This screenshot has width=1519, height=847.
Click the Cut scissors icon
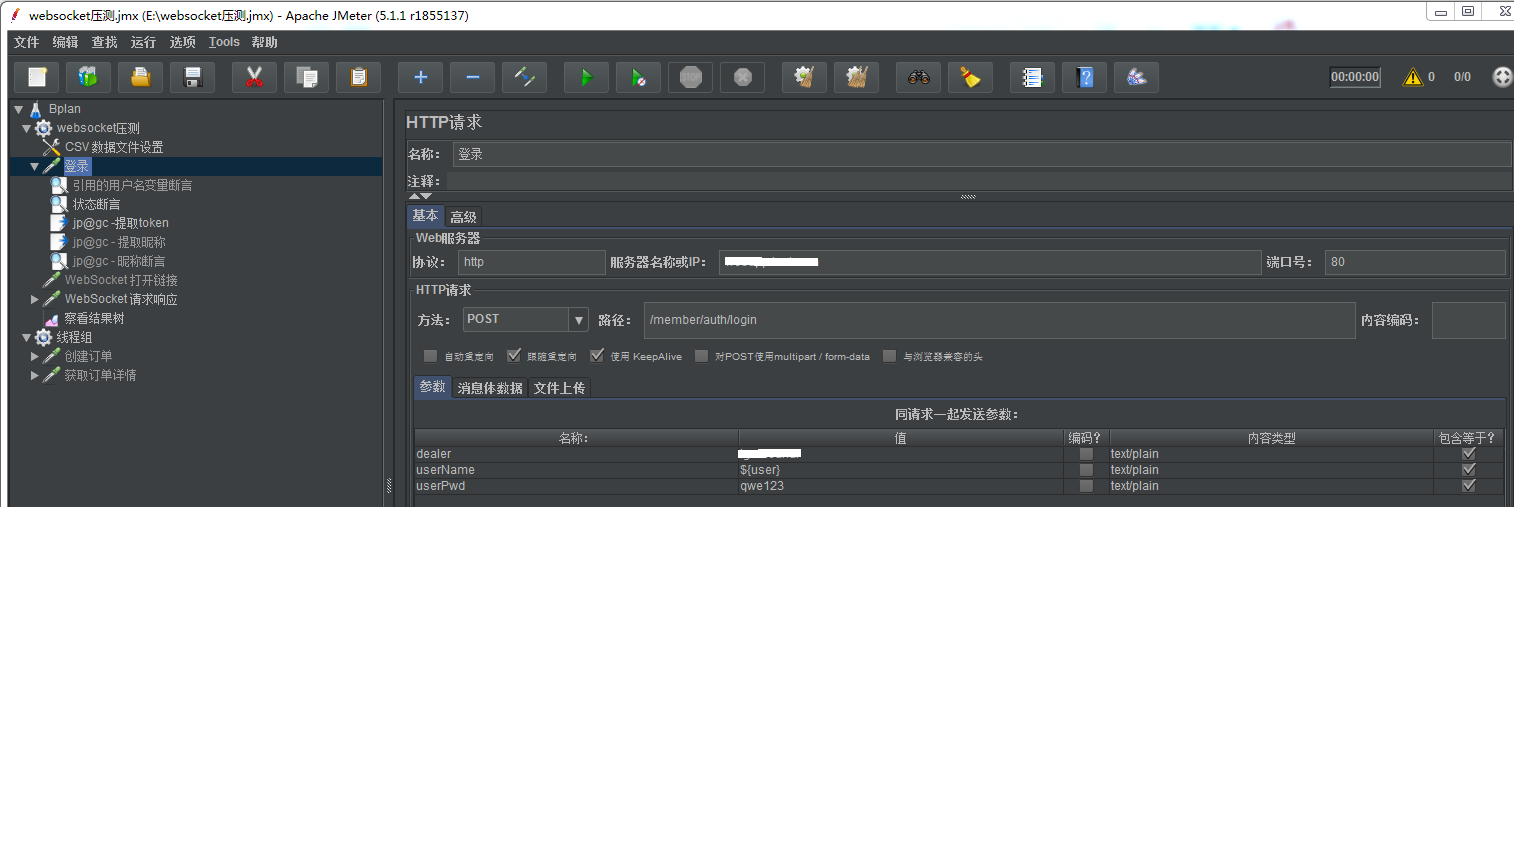pos(254,77)
